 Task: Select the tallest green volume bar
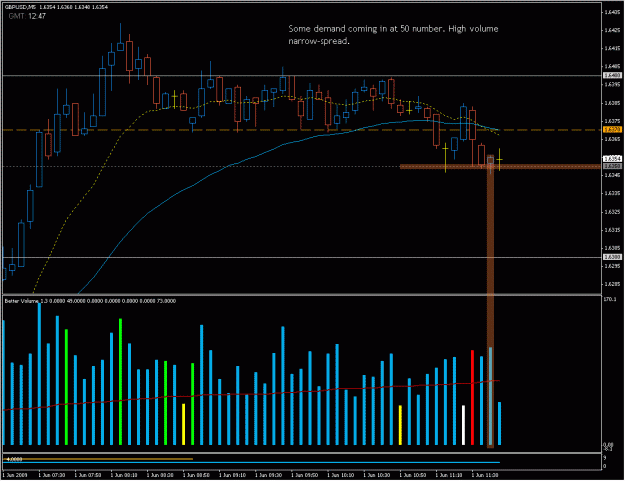[120, 382]
